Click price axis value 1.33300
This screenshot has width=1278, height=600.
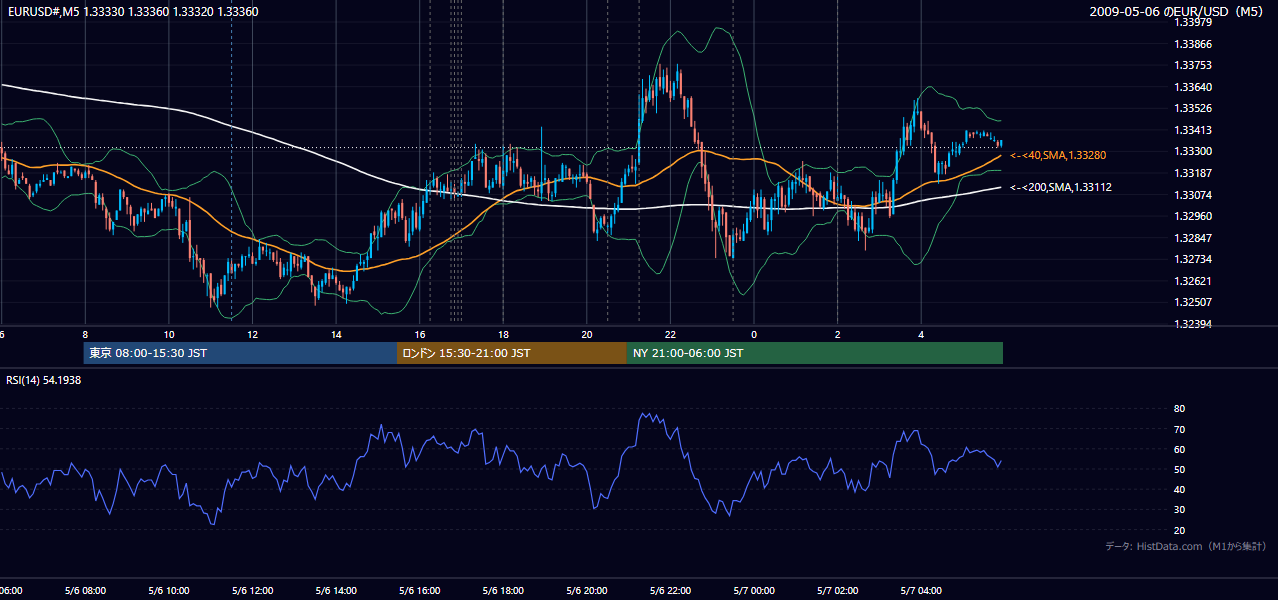pos(1192,151)
